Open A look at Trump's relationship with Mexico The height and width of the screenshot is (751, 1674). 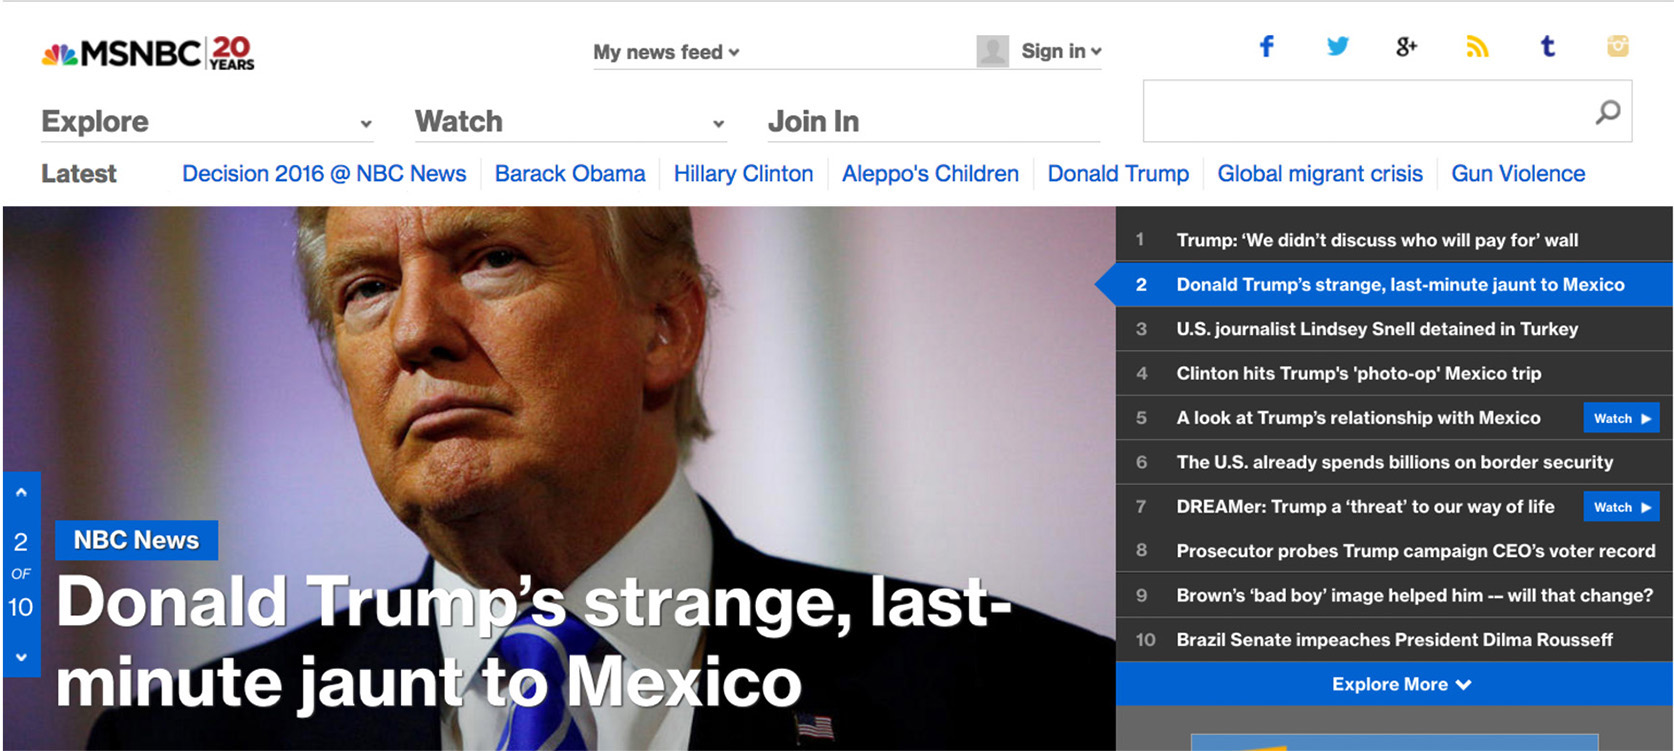tap(1358, 418)
